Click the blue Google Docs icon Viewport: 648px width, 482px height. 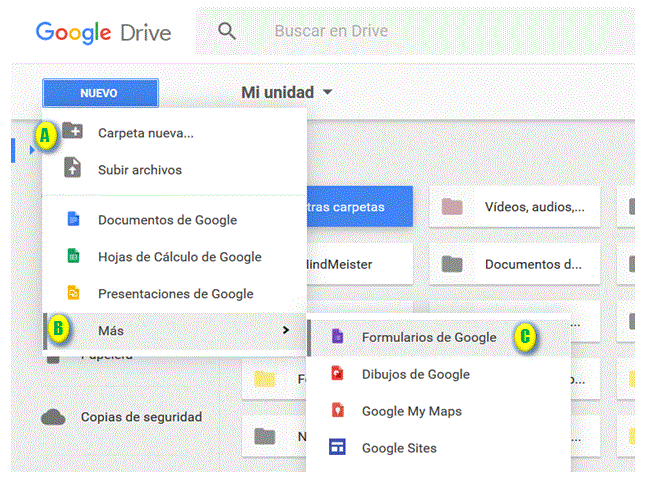pos(73,219)
